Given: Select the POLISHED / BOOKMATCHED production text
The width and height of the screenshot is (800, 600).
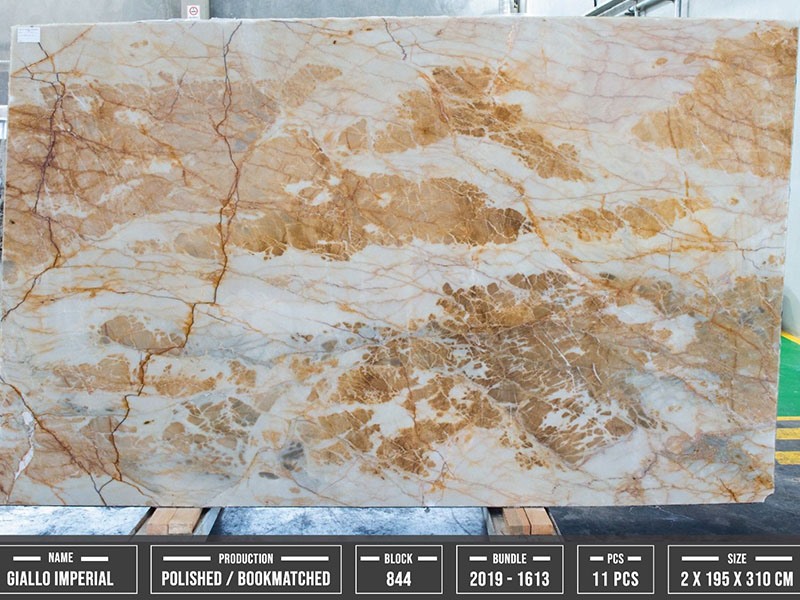Looking at the screenshot, I should (x=246, y=579).
